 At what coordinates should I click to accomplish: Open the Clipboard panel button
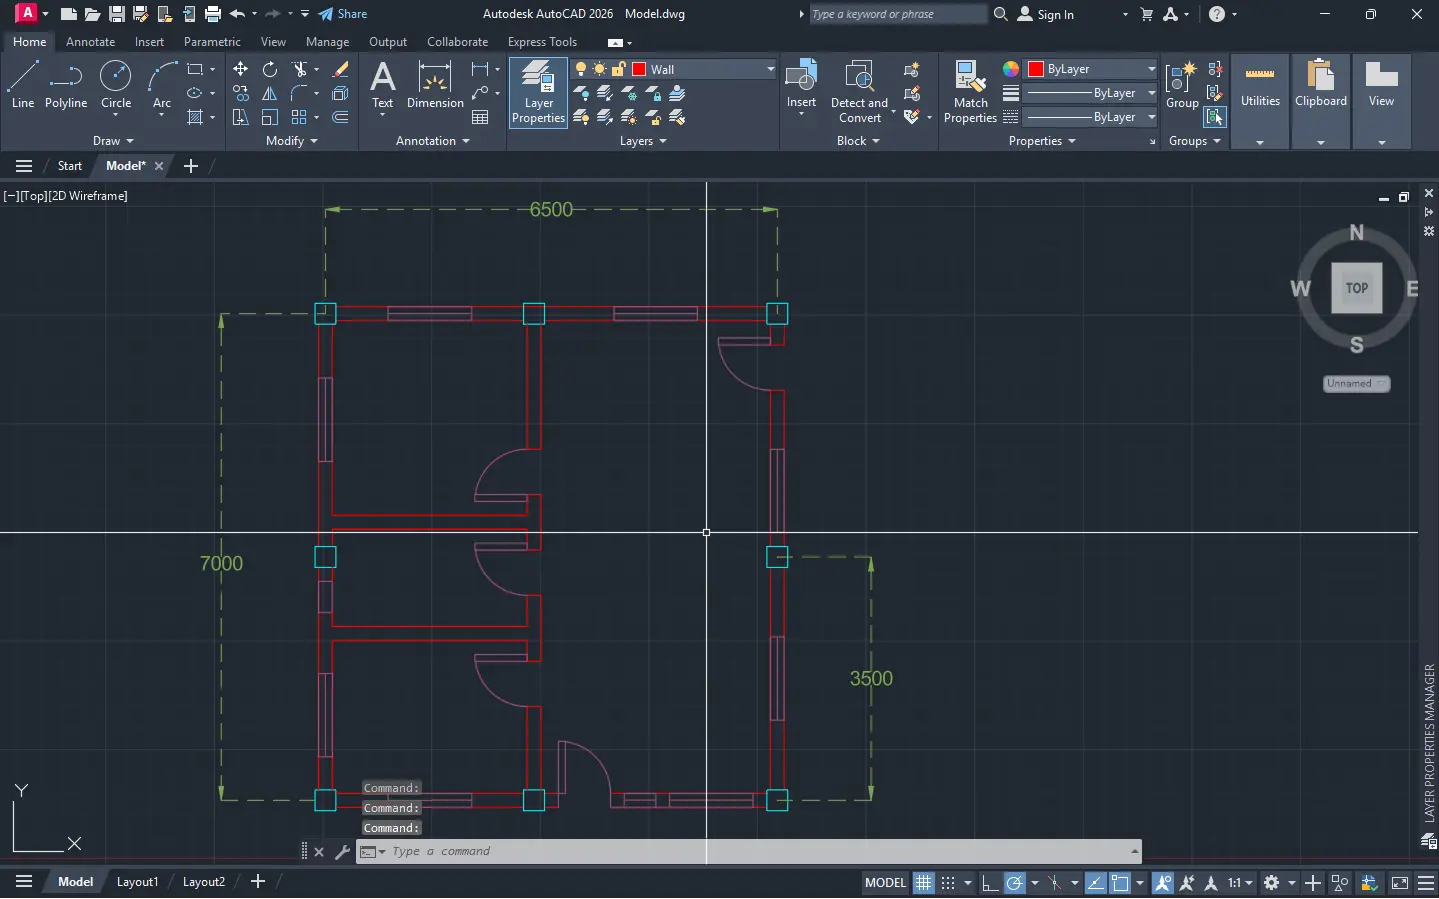pyautogui.click(x=1320, y=100)
